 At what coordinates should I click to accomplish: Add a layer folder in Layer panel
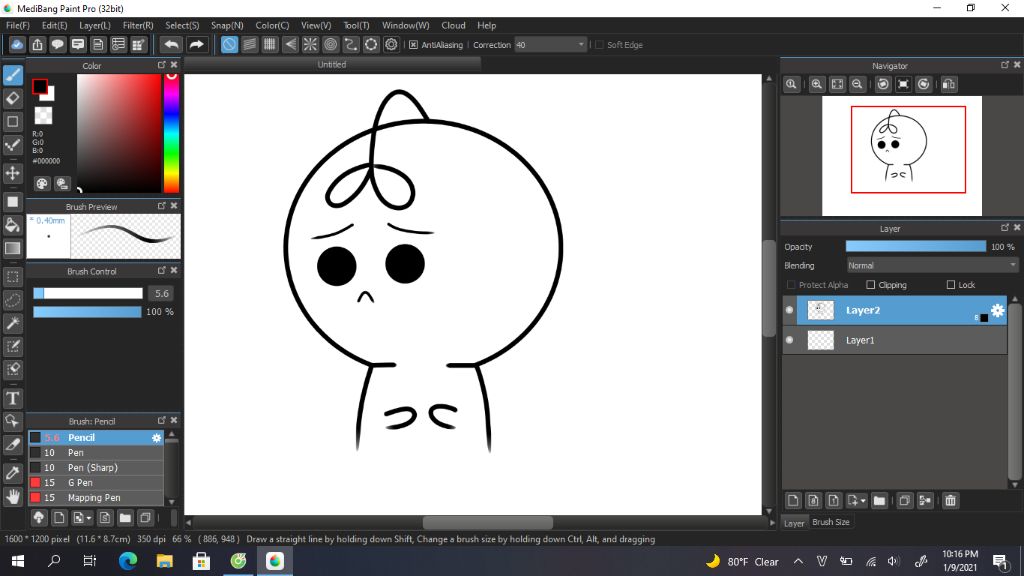[879, 500]
